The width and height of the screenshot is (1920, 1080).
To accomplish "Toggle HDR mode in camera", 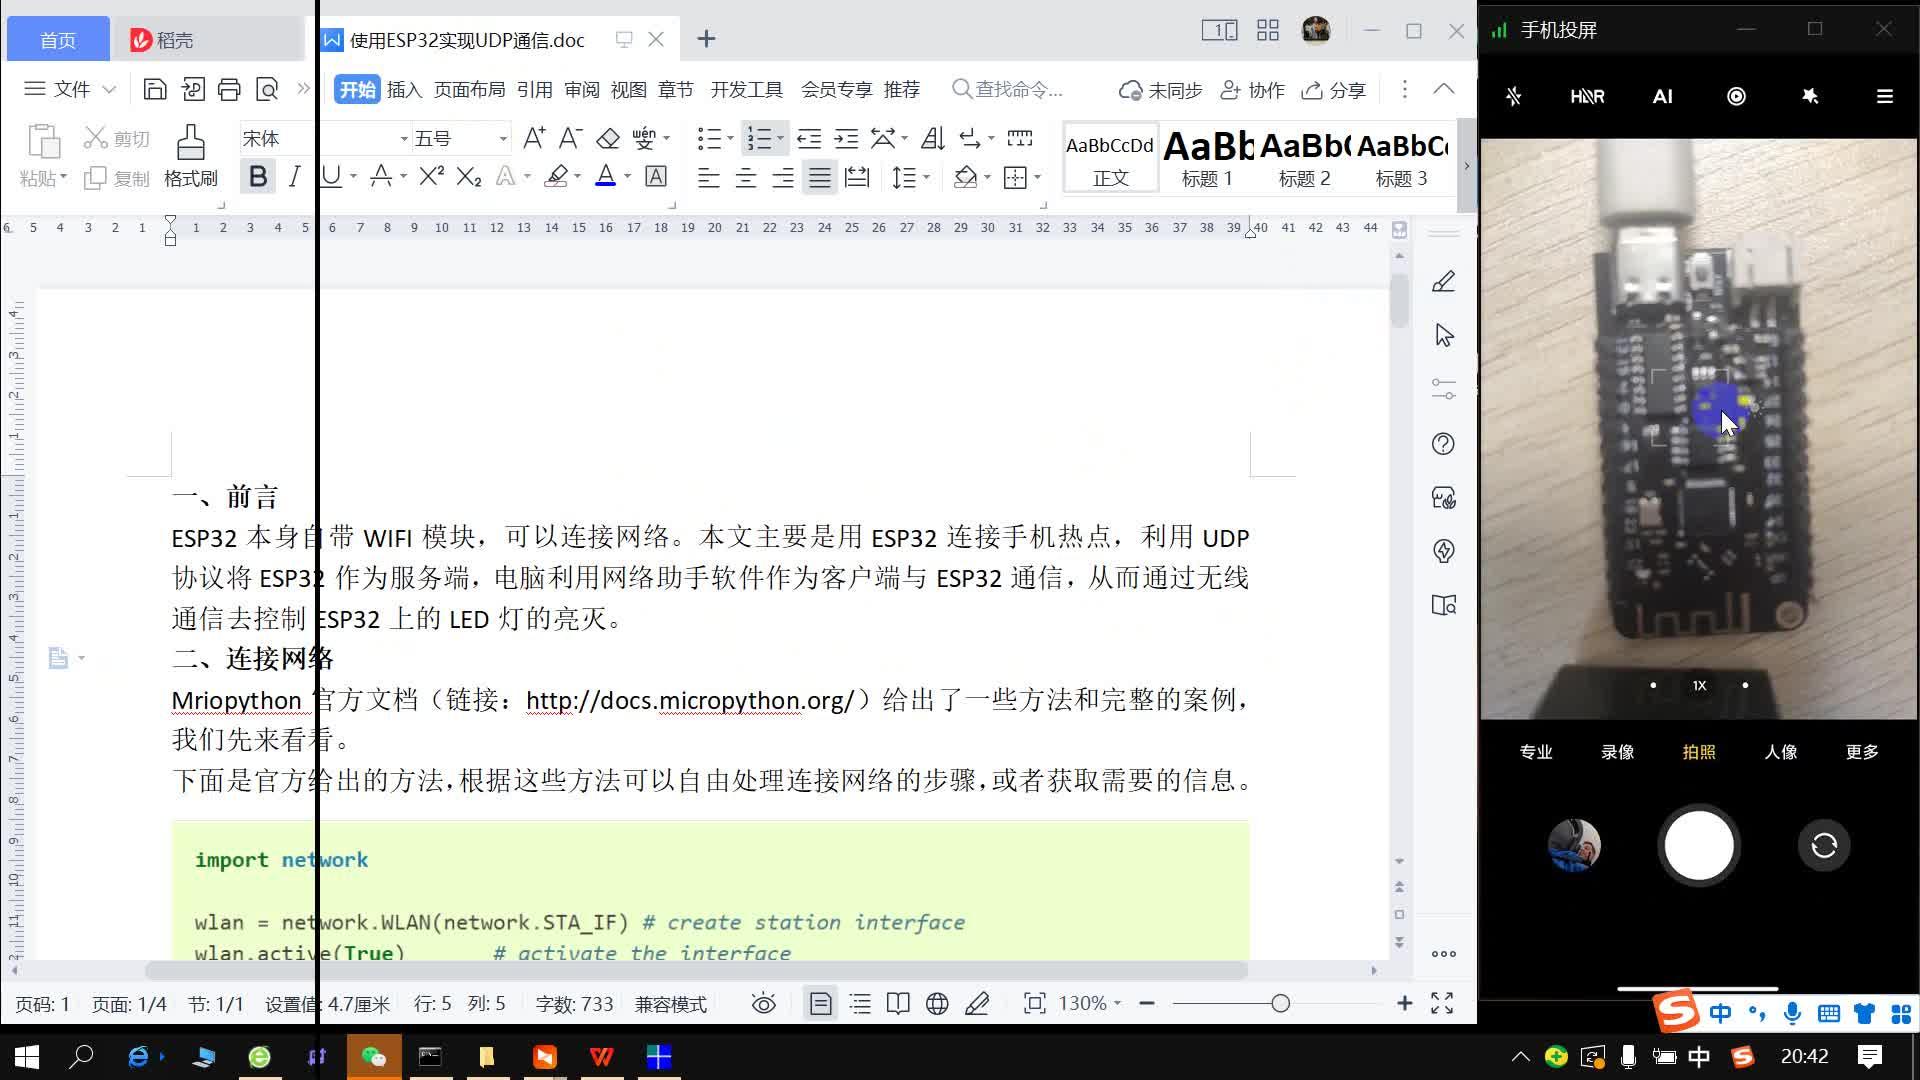I will [x=1587, y=96].
